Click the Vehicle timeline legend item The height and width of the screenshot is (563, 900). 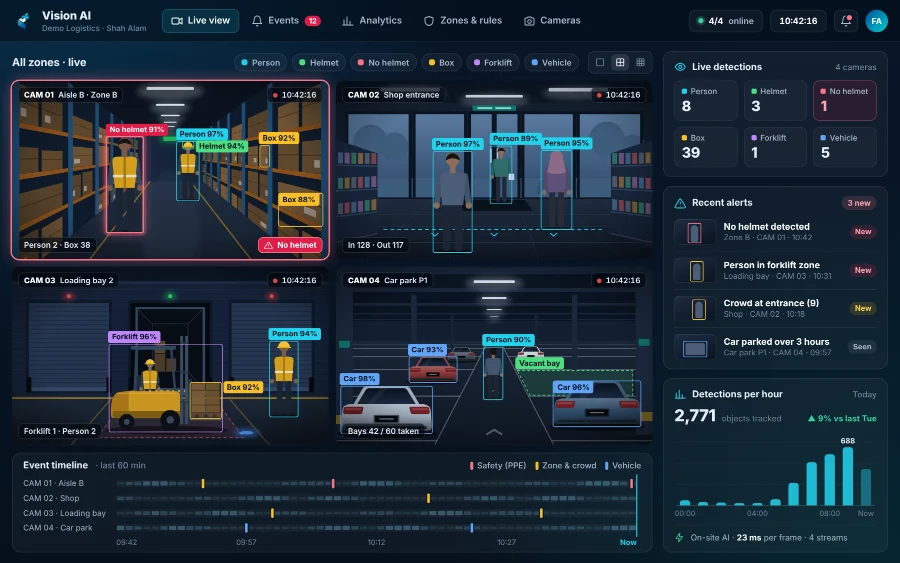pos(623,465)
